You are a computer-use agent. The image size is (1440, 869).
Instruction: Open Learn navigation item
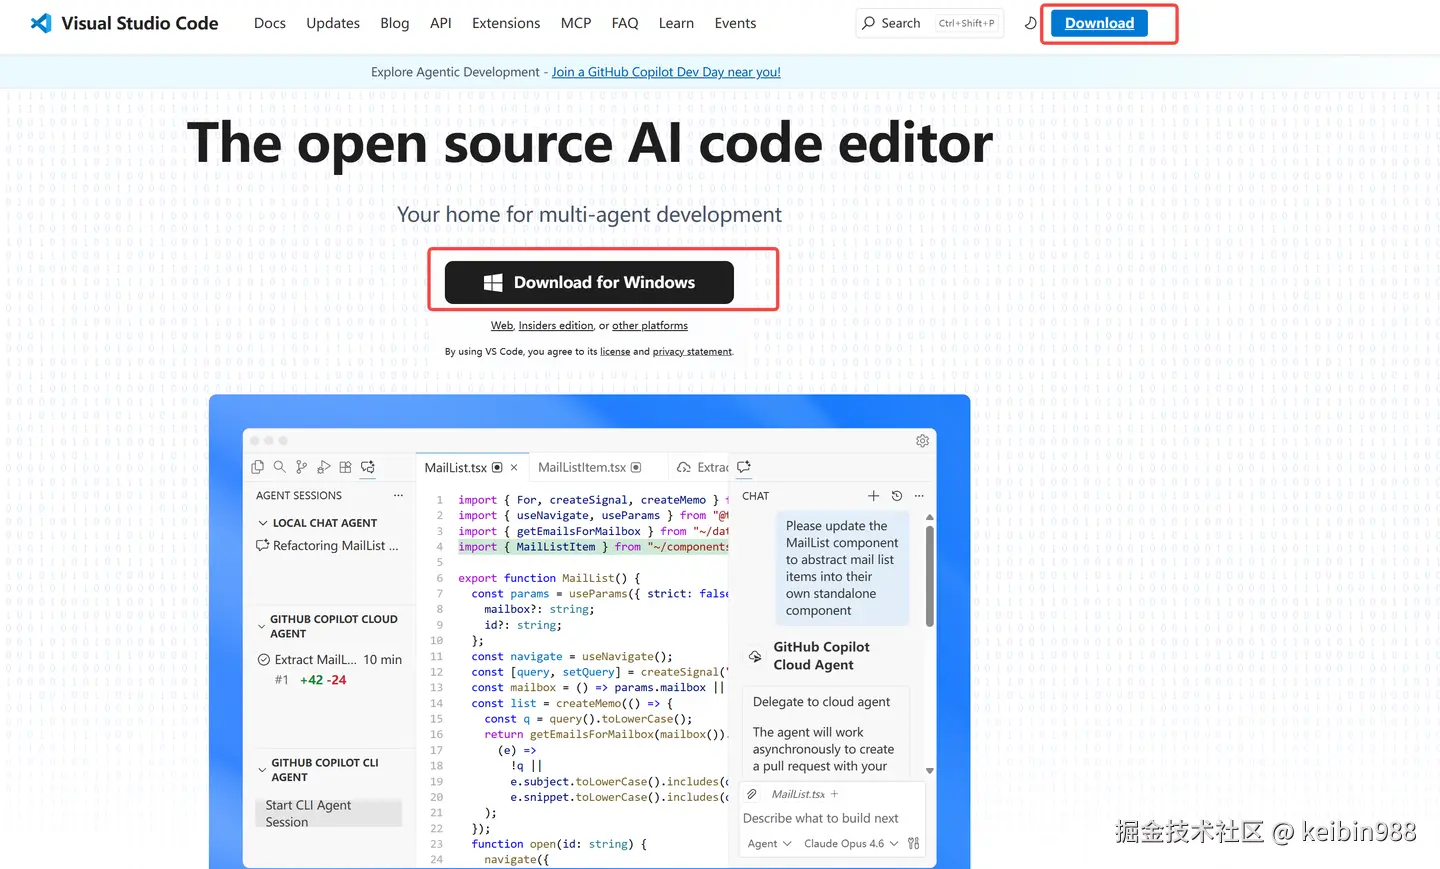(676, 23)
